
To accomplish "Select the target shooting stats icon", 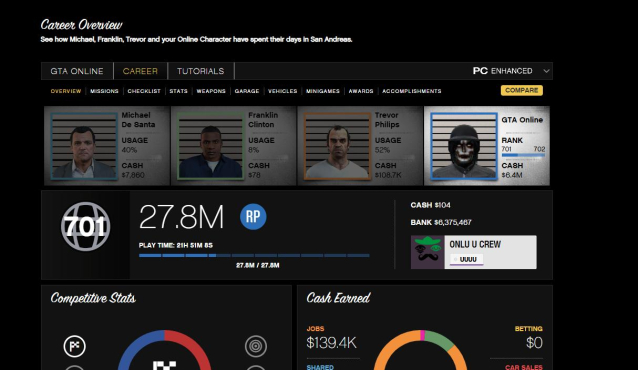I will (256, 346).
